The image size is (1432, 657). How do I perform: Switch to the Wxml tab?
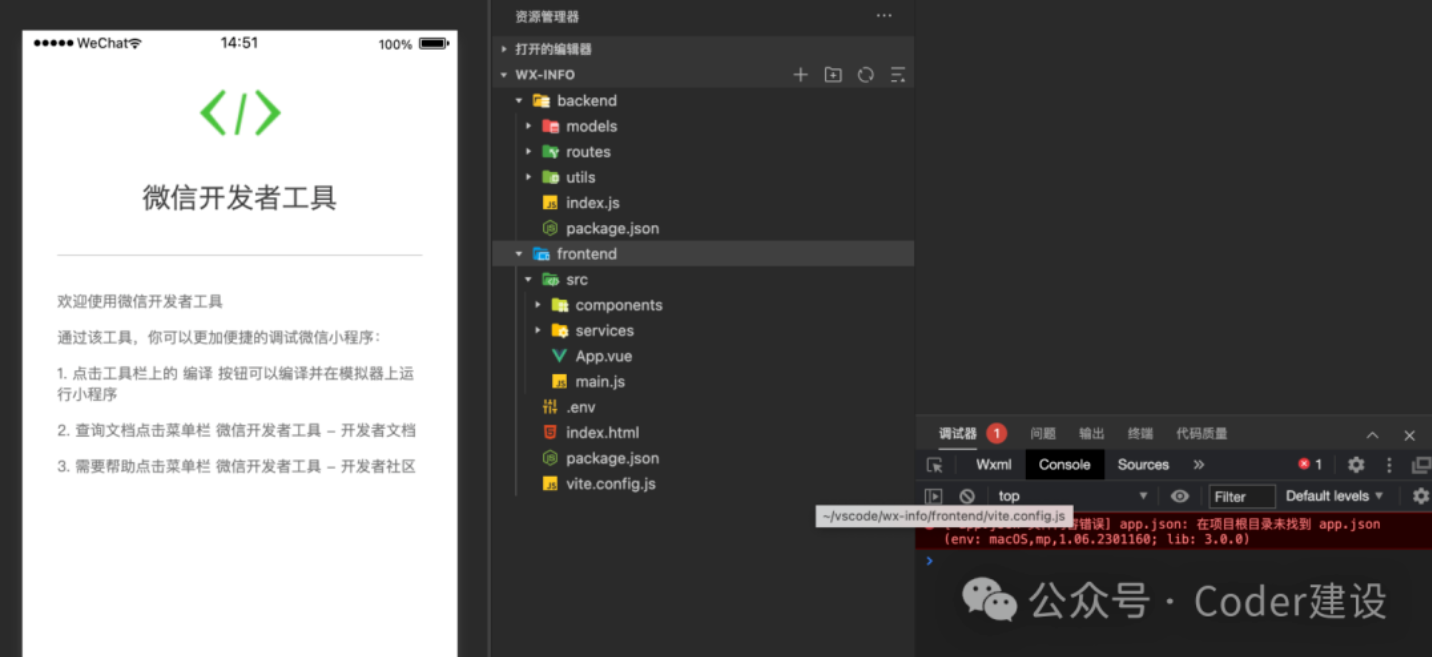[x=994, y=465]
